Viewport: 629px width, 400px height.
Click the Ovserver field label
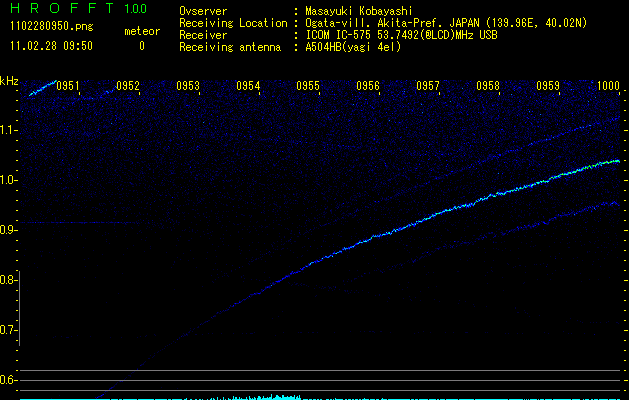coord(203,11)
